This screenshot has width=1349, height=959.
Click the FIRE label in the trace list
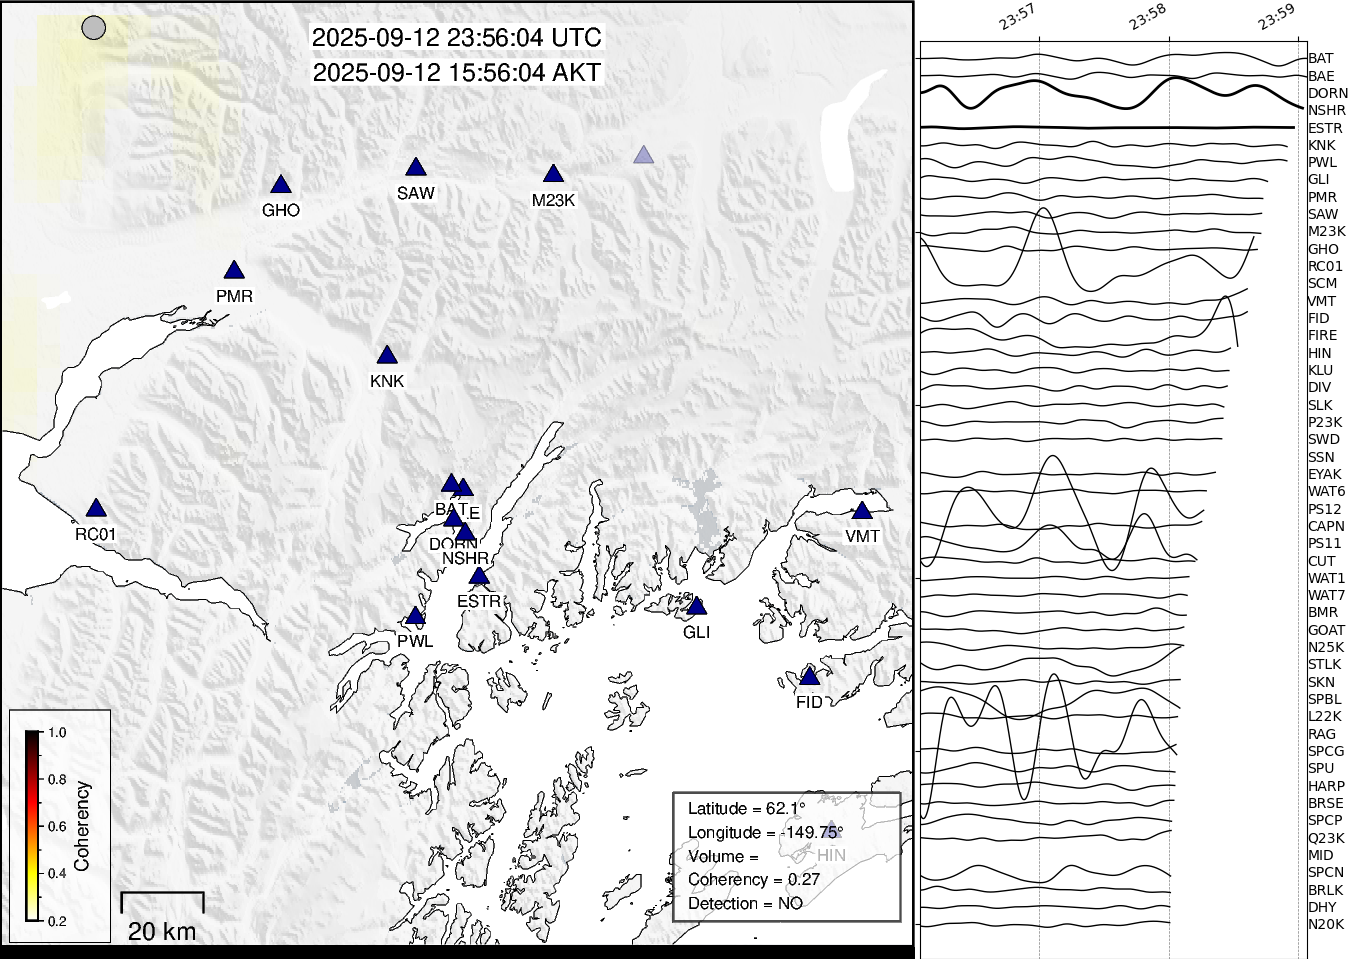tap(1322, 336)
